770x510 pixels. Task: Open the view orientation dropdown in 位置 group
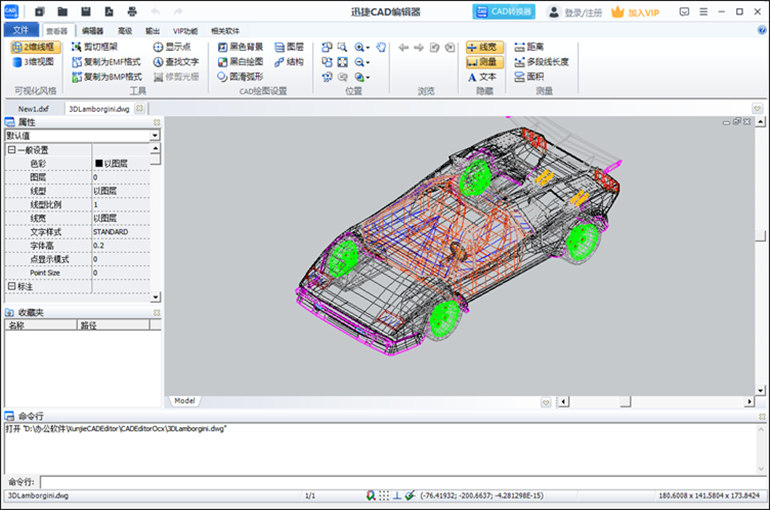pyautogui.click(x=368, y=77)
